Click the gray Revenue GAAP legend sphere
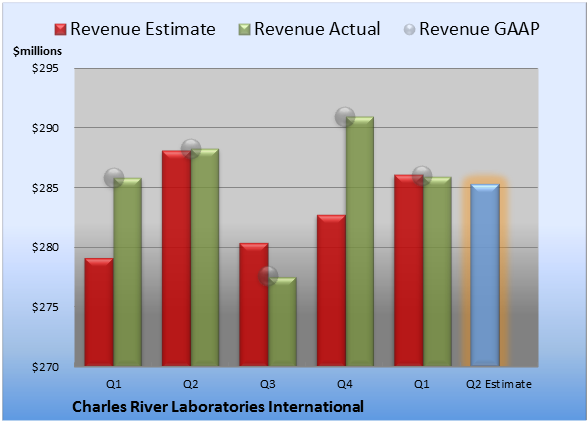Image resolution: width=588 pixels, height=422 pixels. tap(410, 29)
